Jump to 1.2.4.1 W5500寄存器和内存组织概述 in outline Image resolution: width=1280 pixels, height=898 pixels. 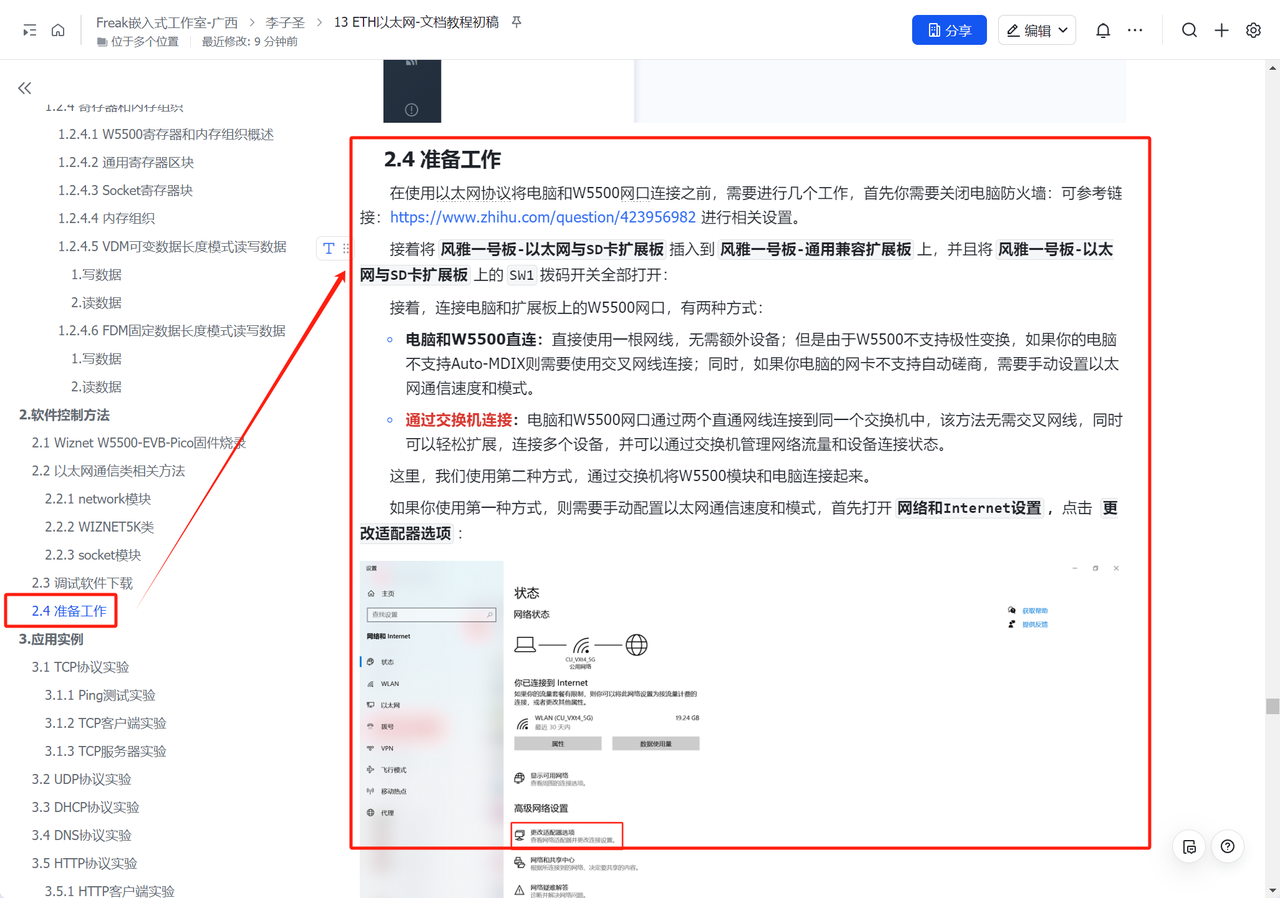pos(166,134)
